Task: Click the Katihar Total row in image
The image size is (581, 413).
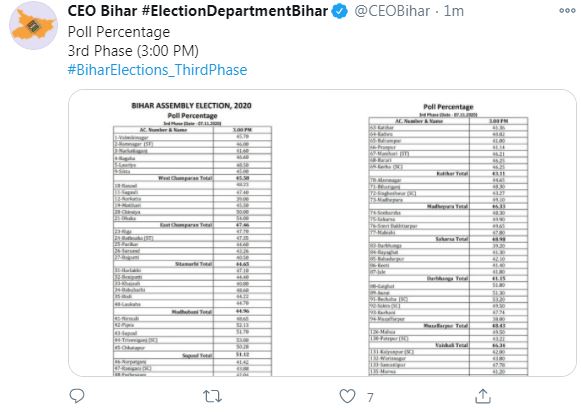Action: pyautogui.click(x=448, y=173)
